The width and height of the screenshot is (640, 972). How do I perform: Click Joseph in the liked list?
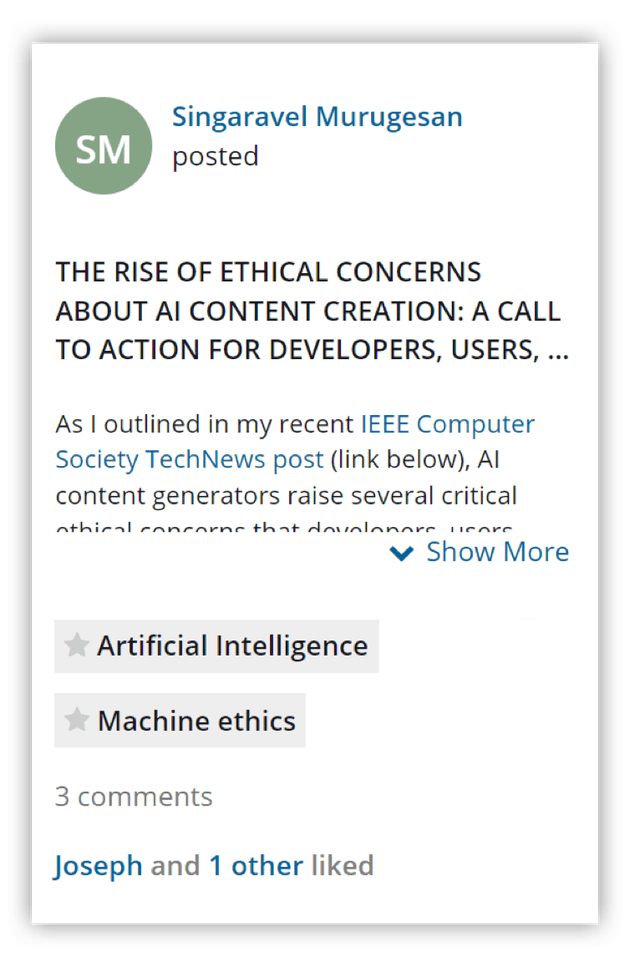[97, 865]
